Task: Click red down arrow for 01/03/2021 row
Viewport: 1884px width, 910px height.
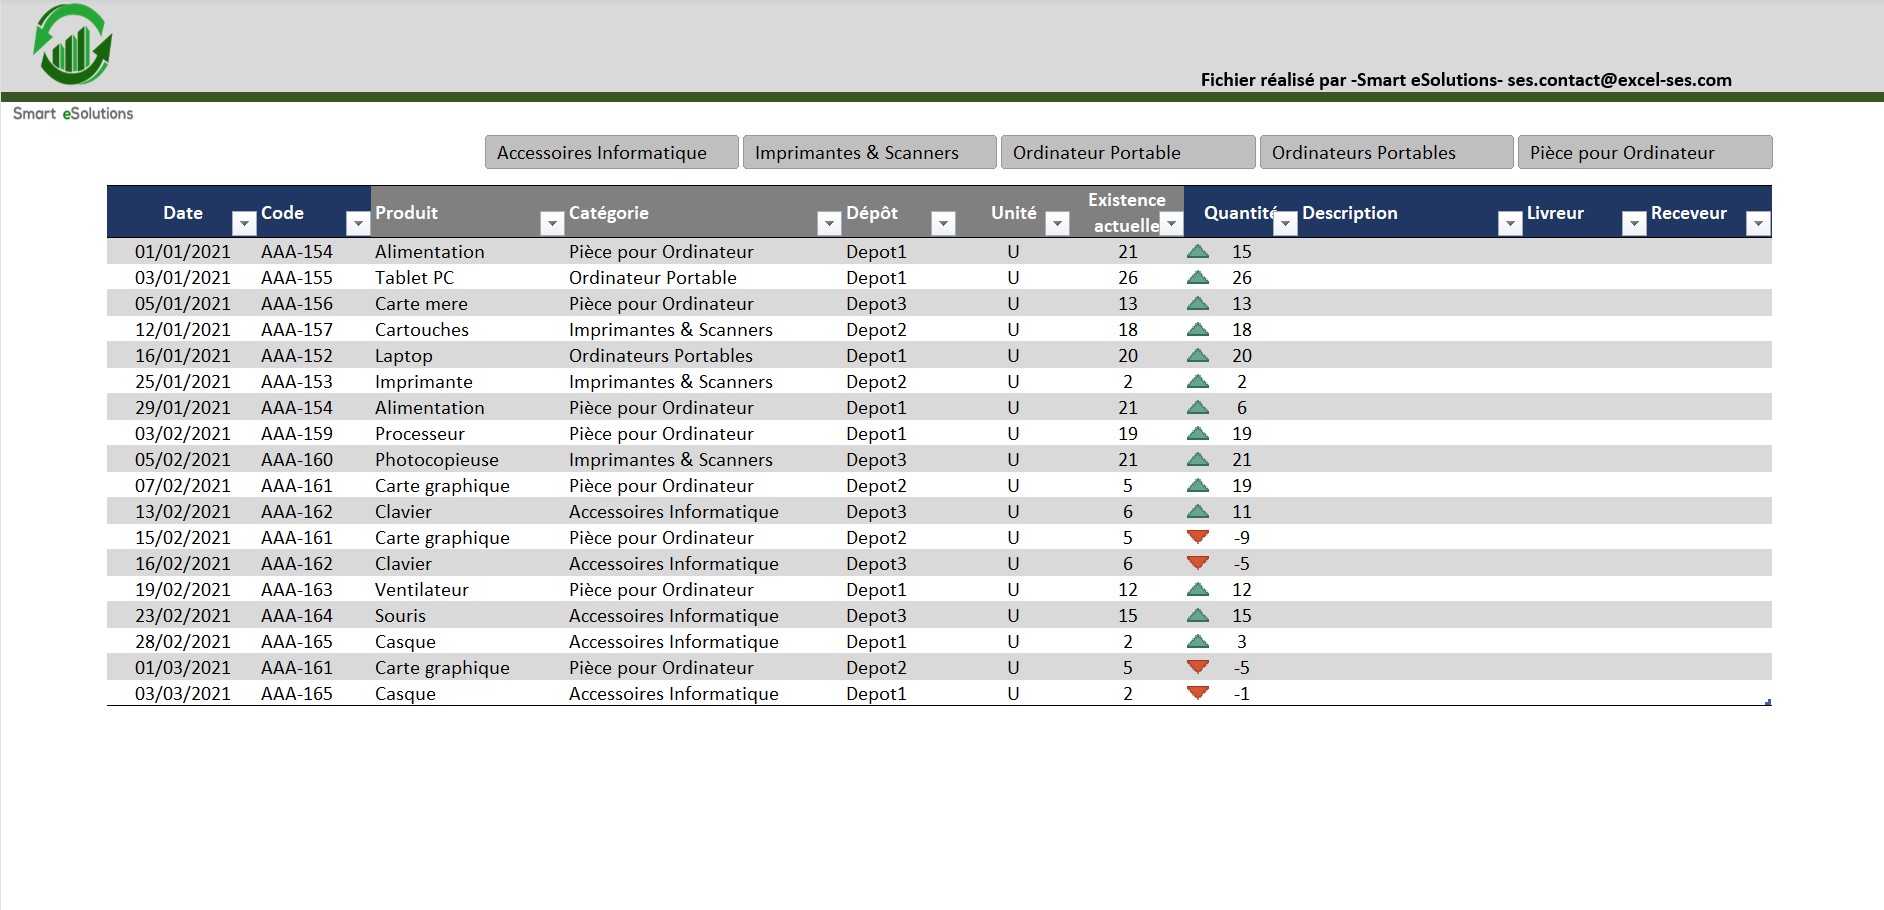Action: click(x=1197, y=667)
